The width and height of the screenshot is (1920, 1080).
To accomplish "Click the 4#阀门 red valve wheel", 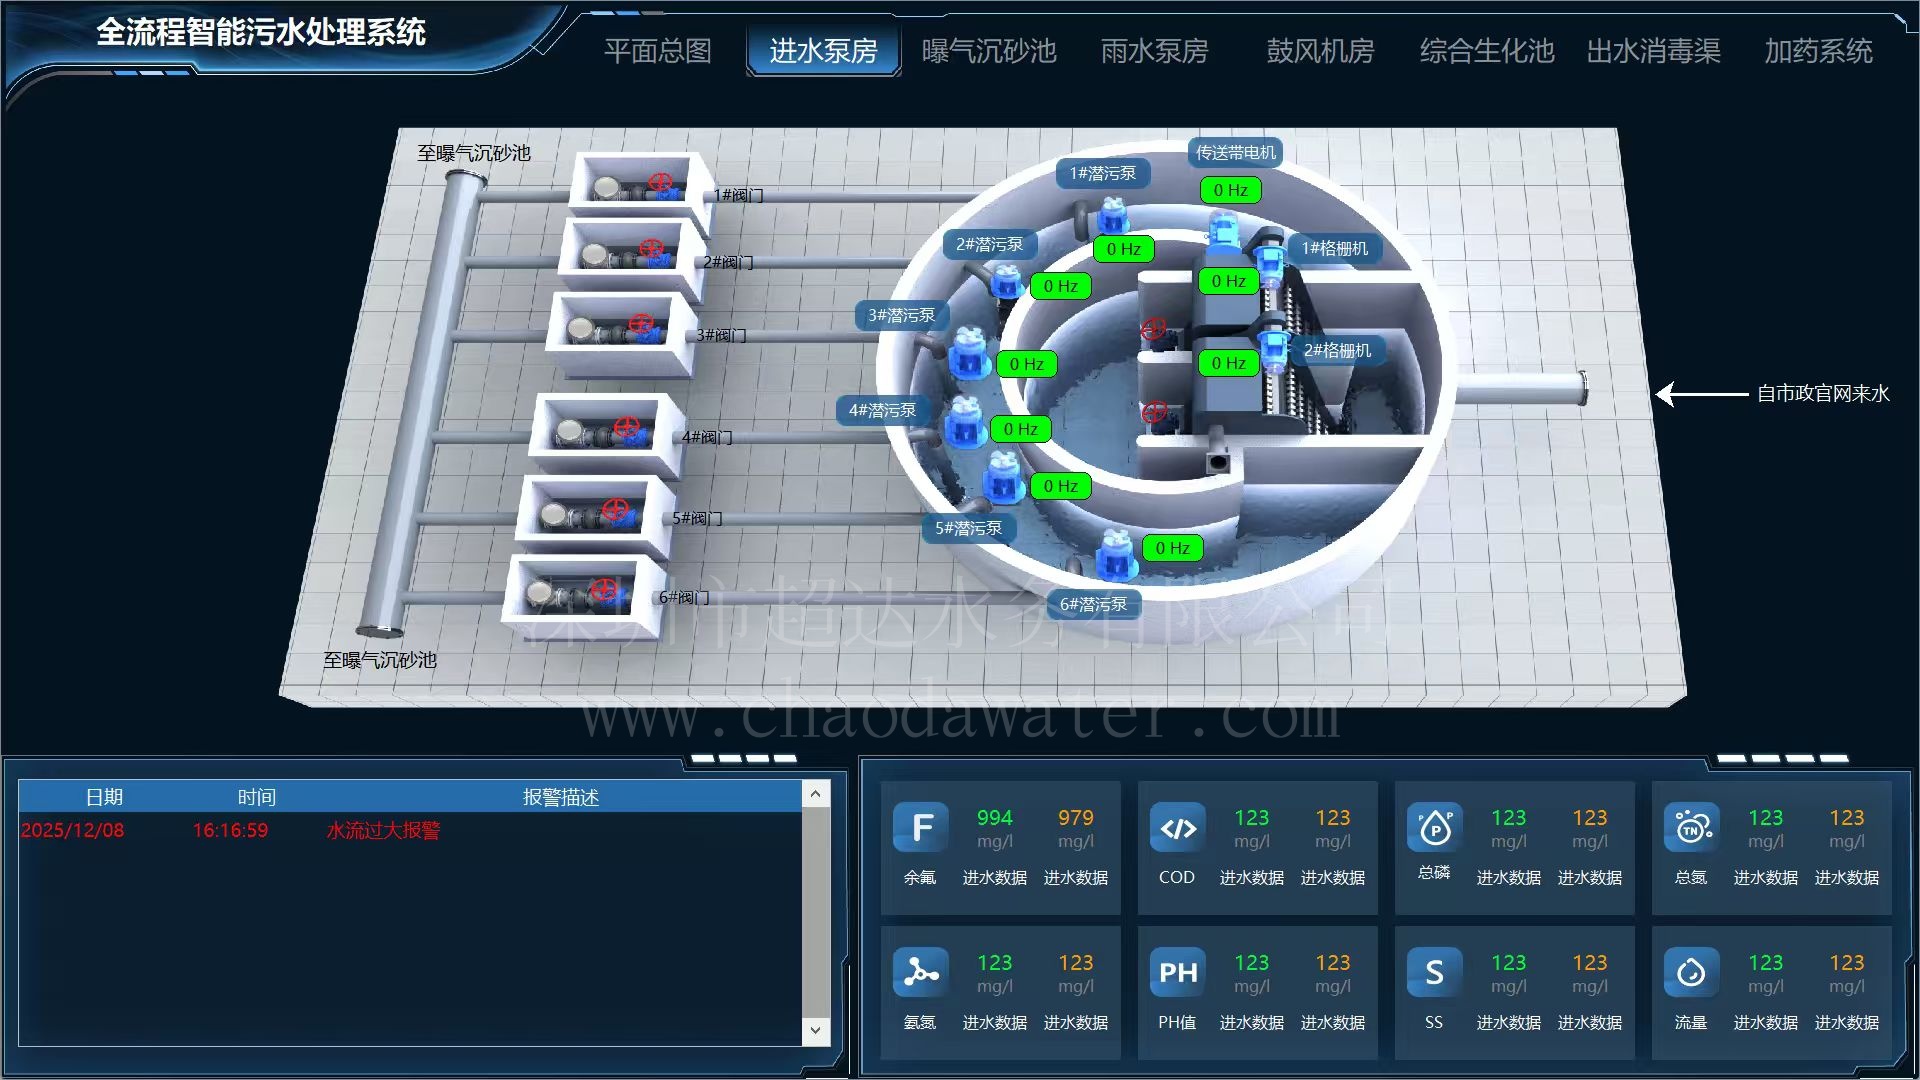I will tap(627, 427).
